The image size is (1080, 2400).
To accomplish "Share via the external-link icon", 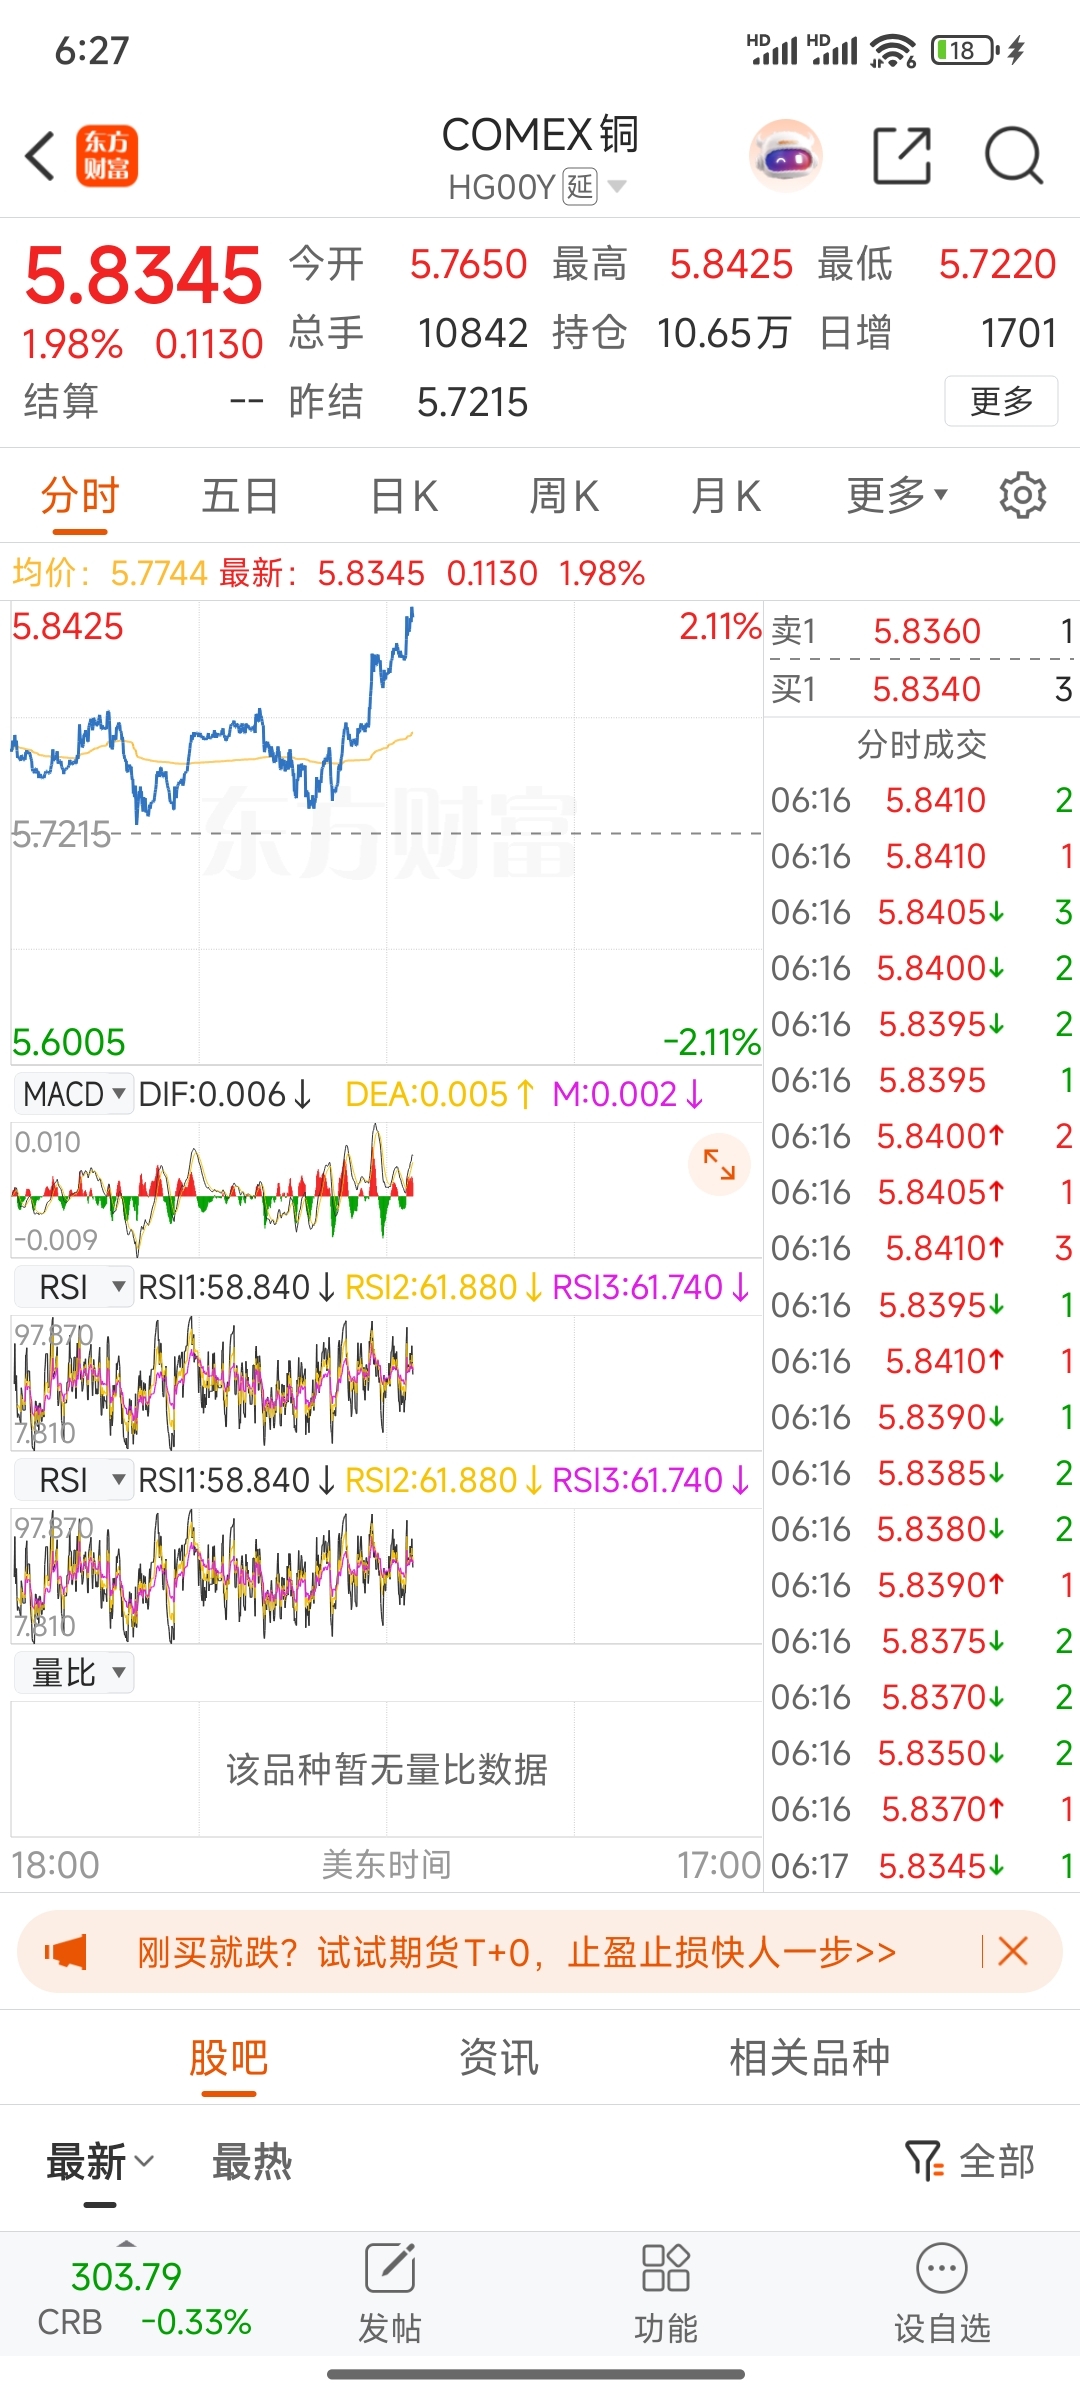I will point(902,156).
